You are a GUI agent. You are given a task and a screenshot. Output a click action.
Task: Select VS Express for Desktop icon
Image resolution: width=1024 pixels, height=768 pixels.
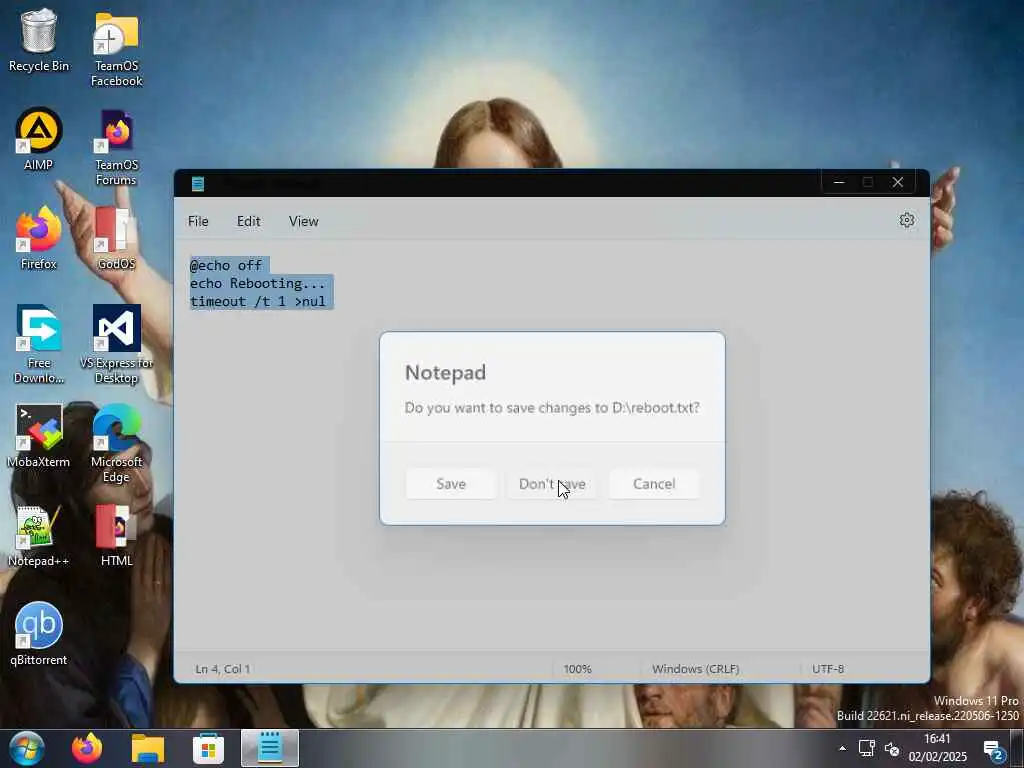tap(116, 344)
